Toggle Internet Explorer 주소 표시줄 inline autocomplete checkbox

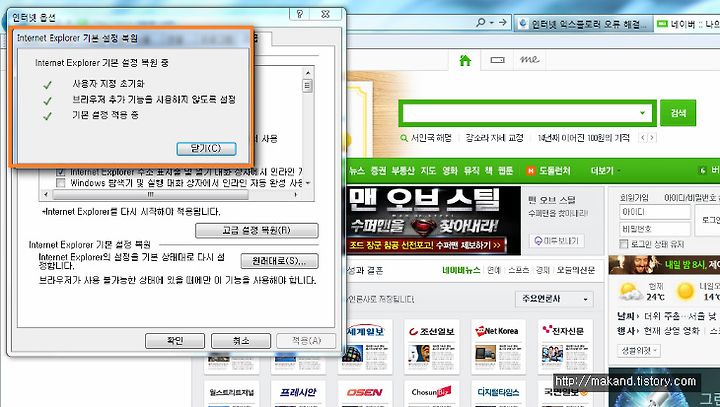61,172
